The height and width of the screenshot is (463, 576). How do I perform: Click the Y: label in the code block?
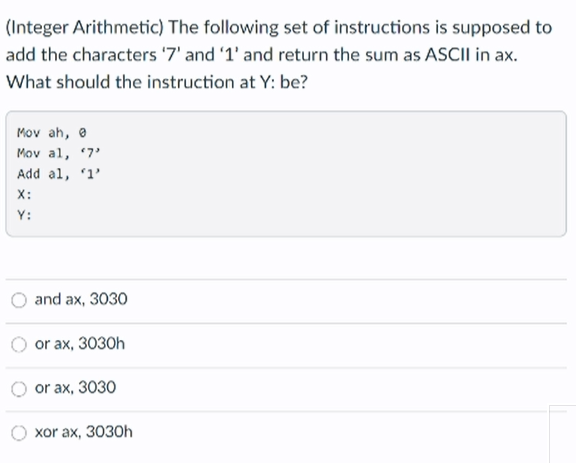24,215
